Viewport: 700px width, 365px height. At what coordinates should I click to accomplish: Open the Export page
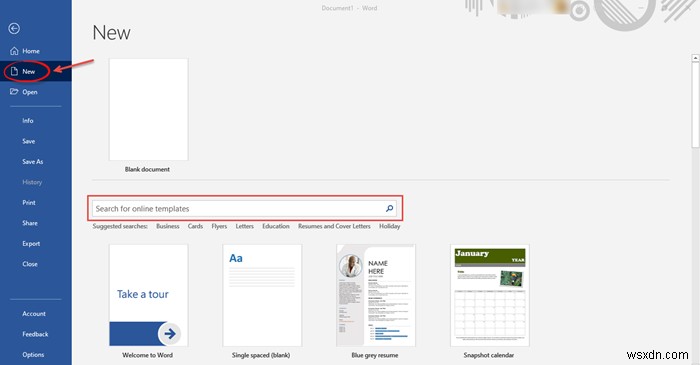coord(31,244)
